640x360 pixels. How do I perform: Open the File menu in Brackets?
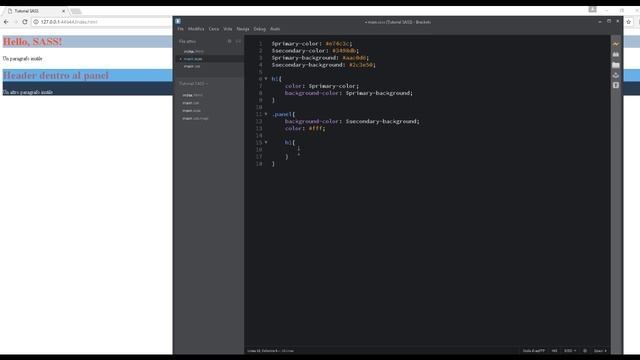[180, 29]
